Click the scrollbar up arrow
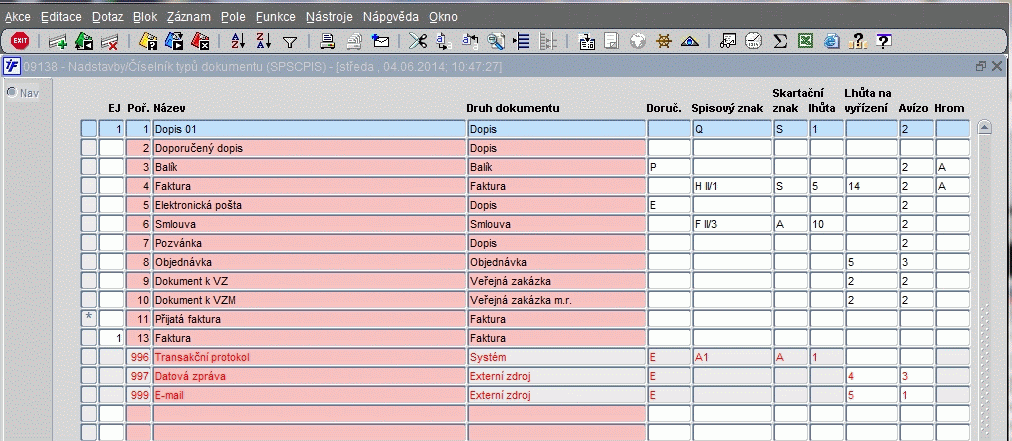The width and height of the screenshot is (1012, 441). [985, 128]
